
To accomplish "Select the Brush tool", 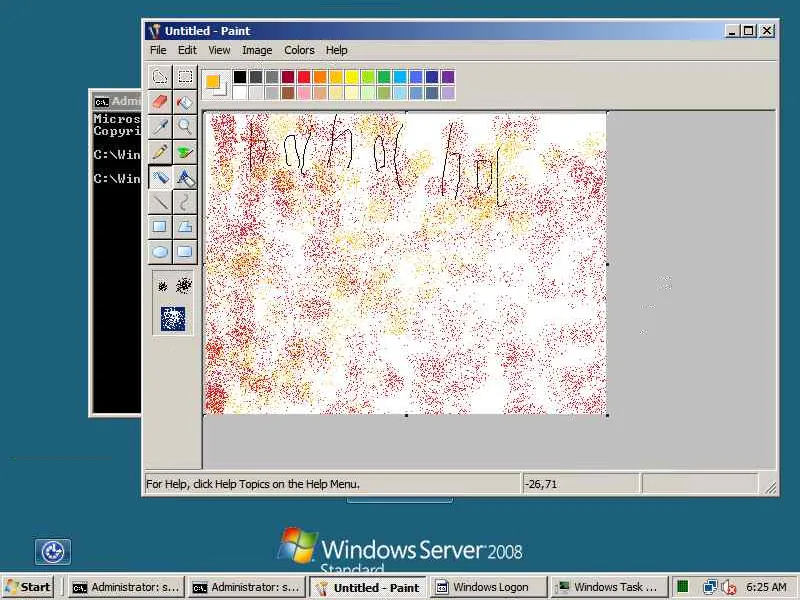I will [x=185, y=152].
